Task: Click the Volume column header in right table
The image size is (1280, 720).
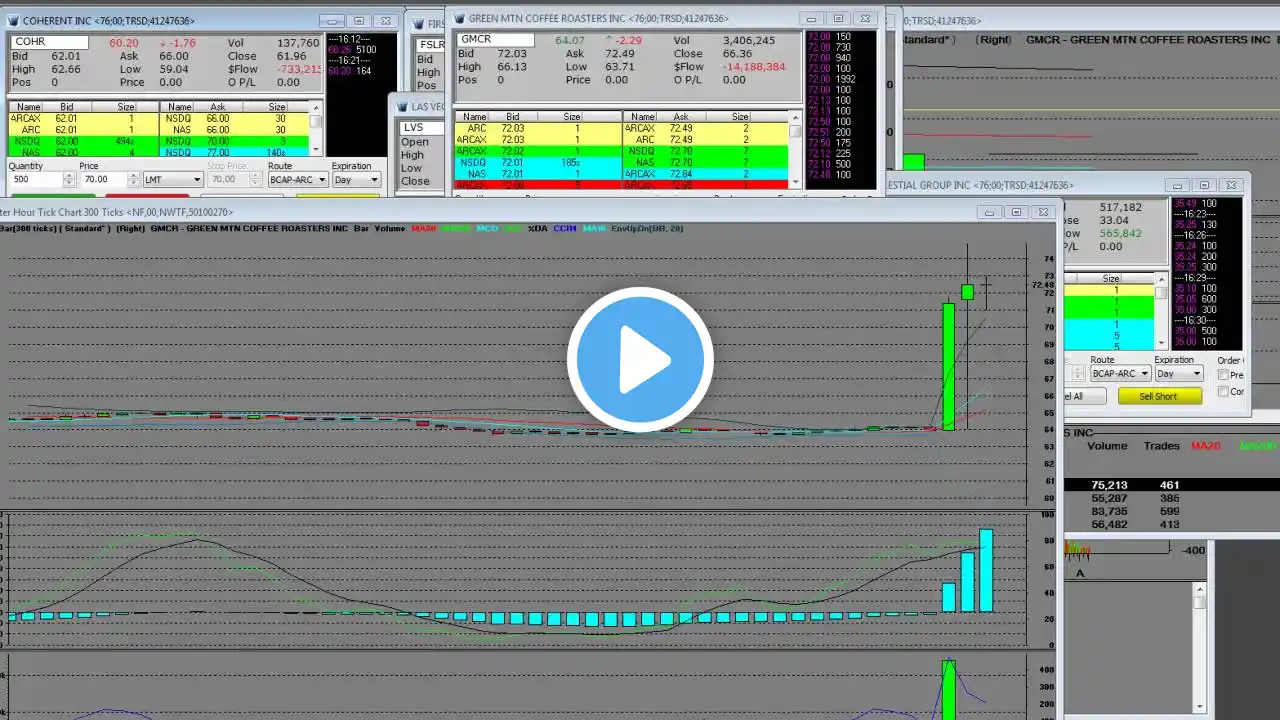Action: point(1107,446)
